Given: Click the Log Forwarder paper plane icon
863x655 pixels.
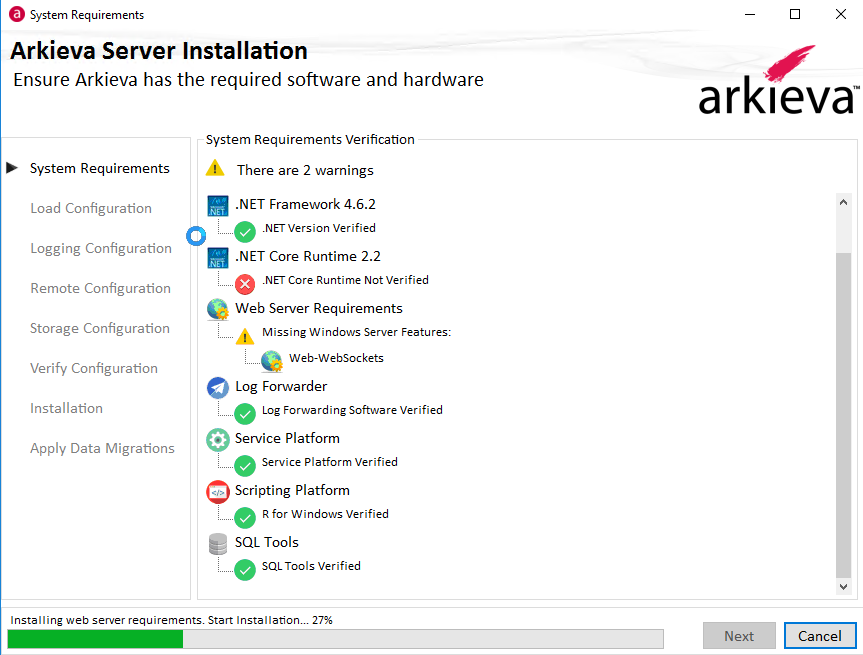Looking at the screenshot, I should pyautogui.click(x=218, y=387).
